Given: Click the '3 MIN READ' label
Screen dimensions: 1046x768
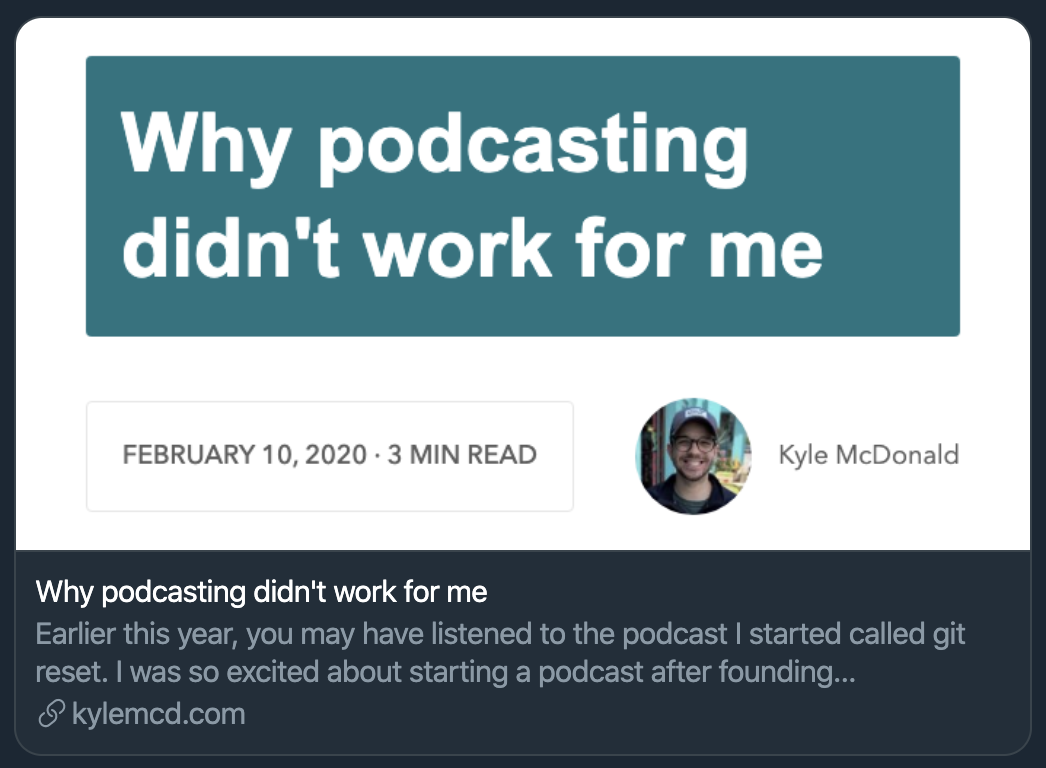Looking at the screenshot, I should 462,455.
